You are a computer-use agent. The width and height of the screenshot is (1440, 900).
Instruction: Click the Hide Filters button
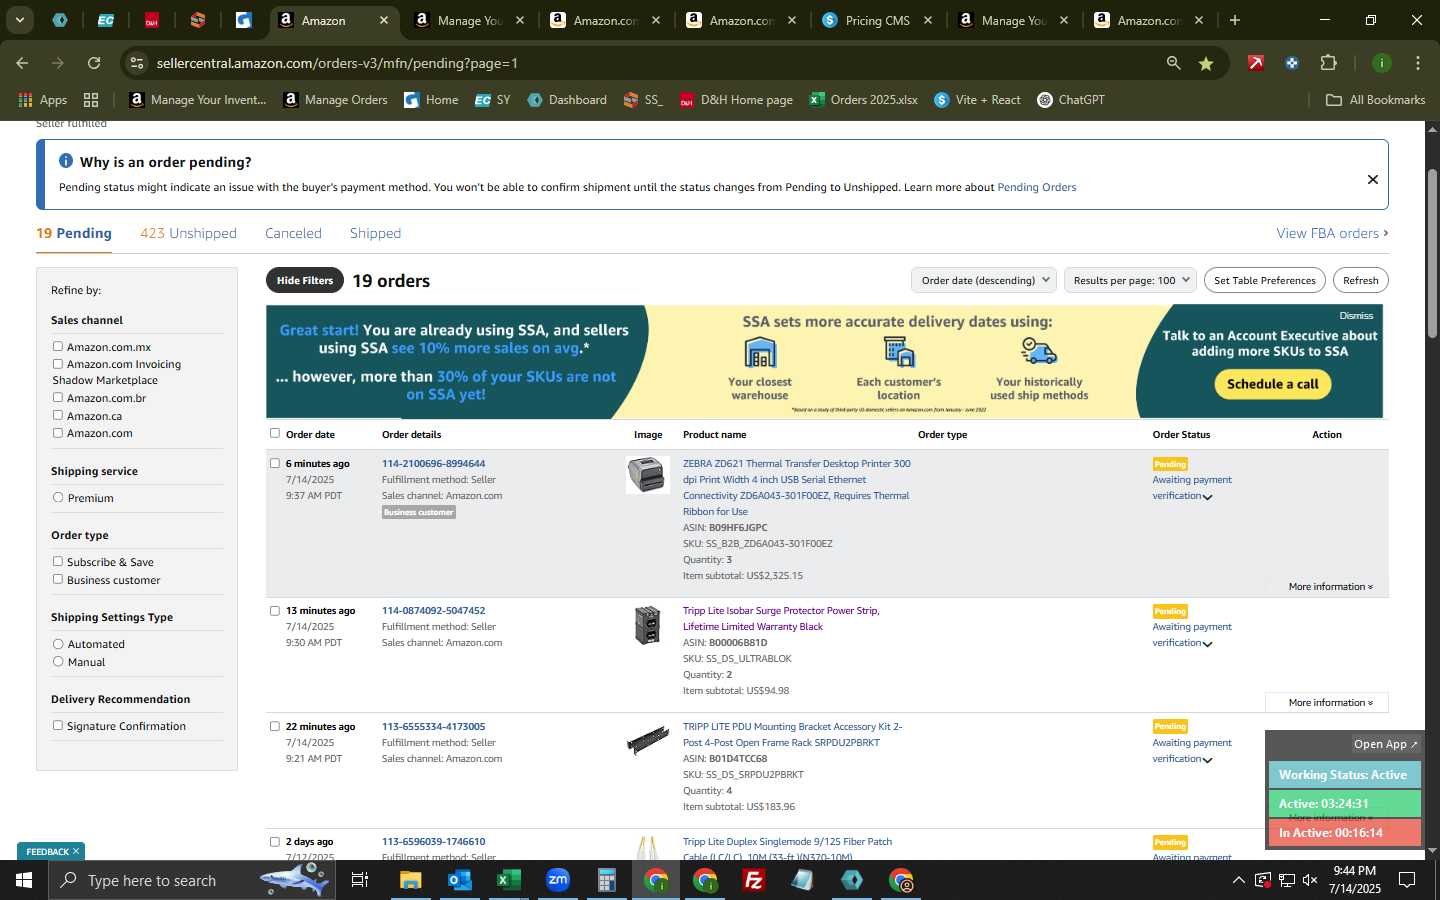(305, 280)
